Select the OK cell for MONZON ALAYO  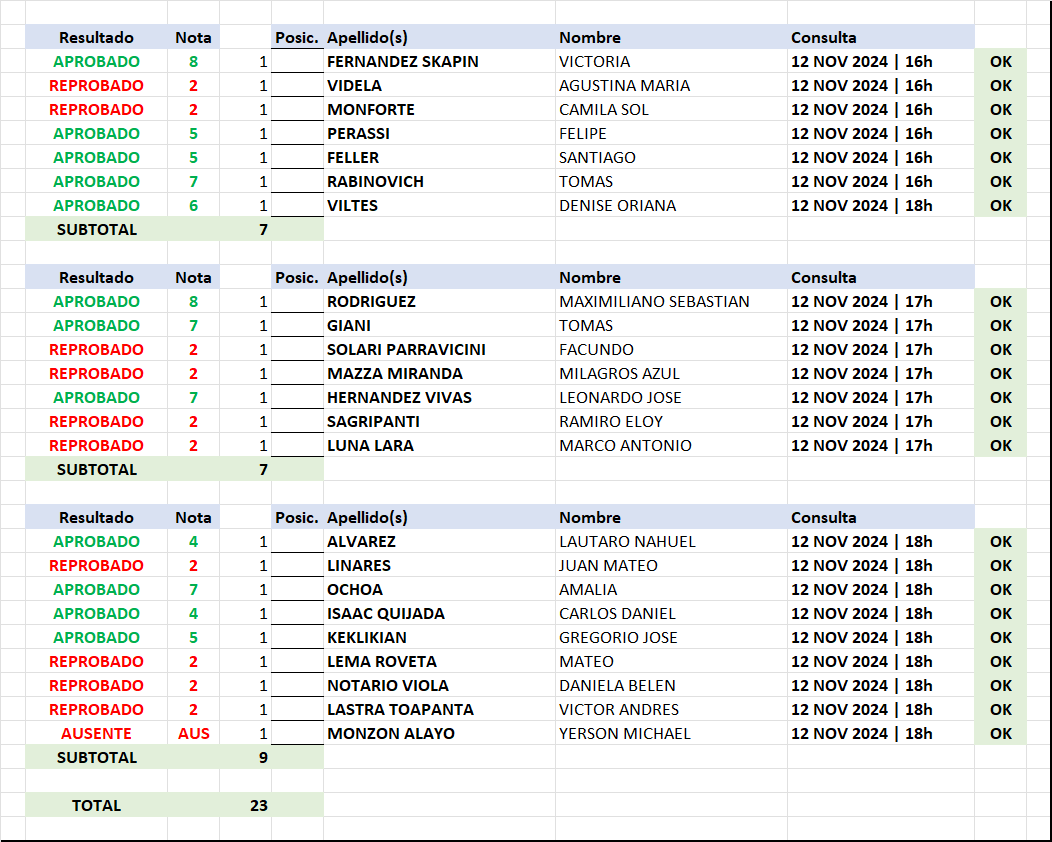pos(1000,734)
